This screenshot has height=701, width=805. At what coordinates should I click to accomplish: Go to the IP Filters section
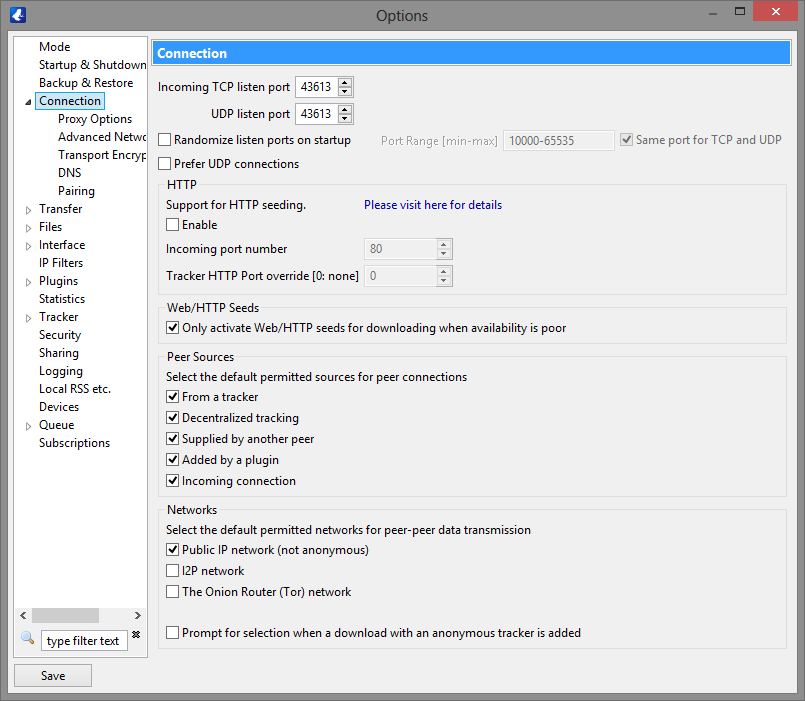point(61,263)
